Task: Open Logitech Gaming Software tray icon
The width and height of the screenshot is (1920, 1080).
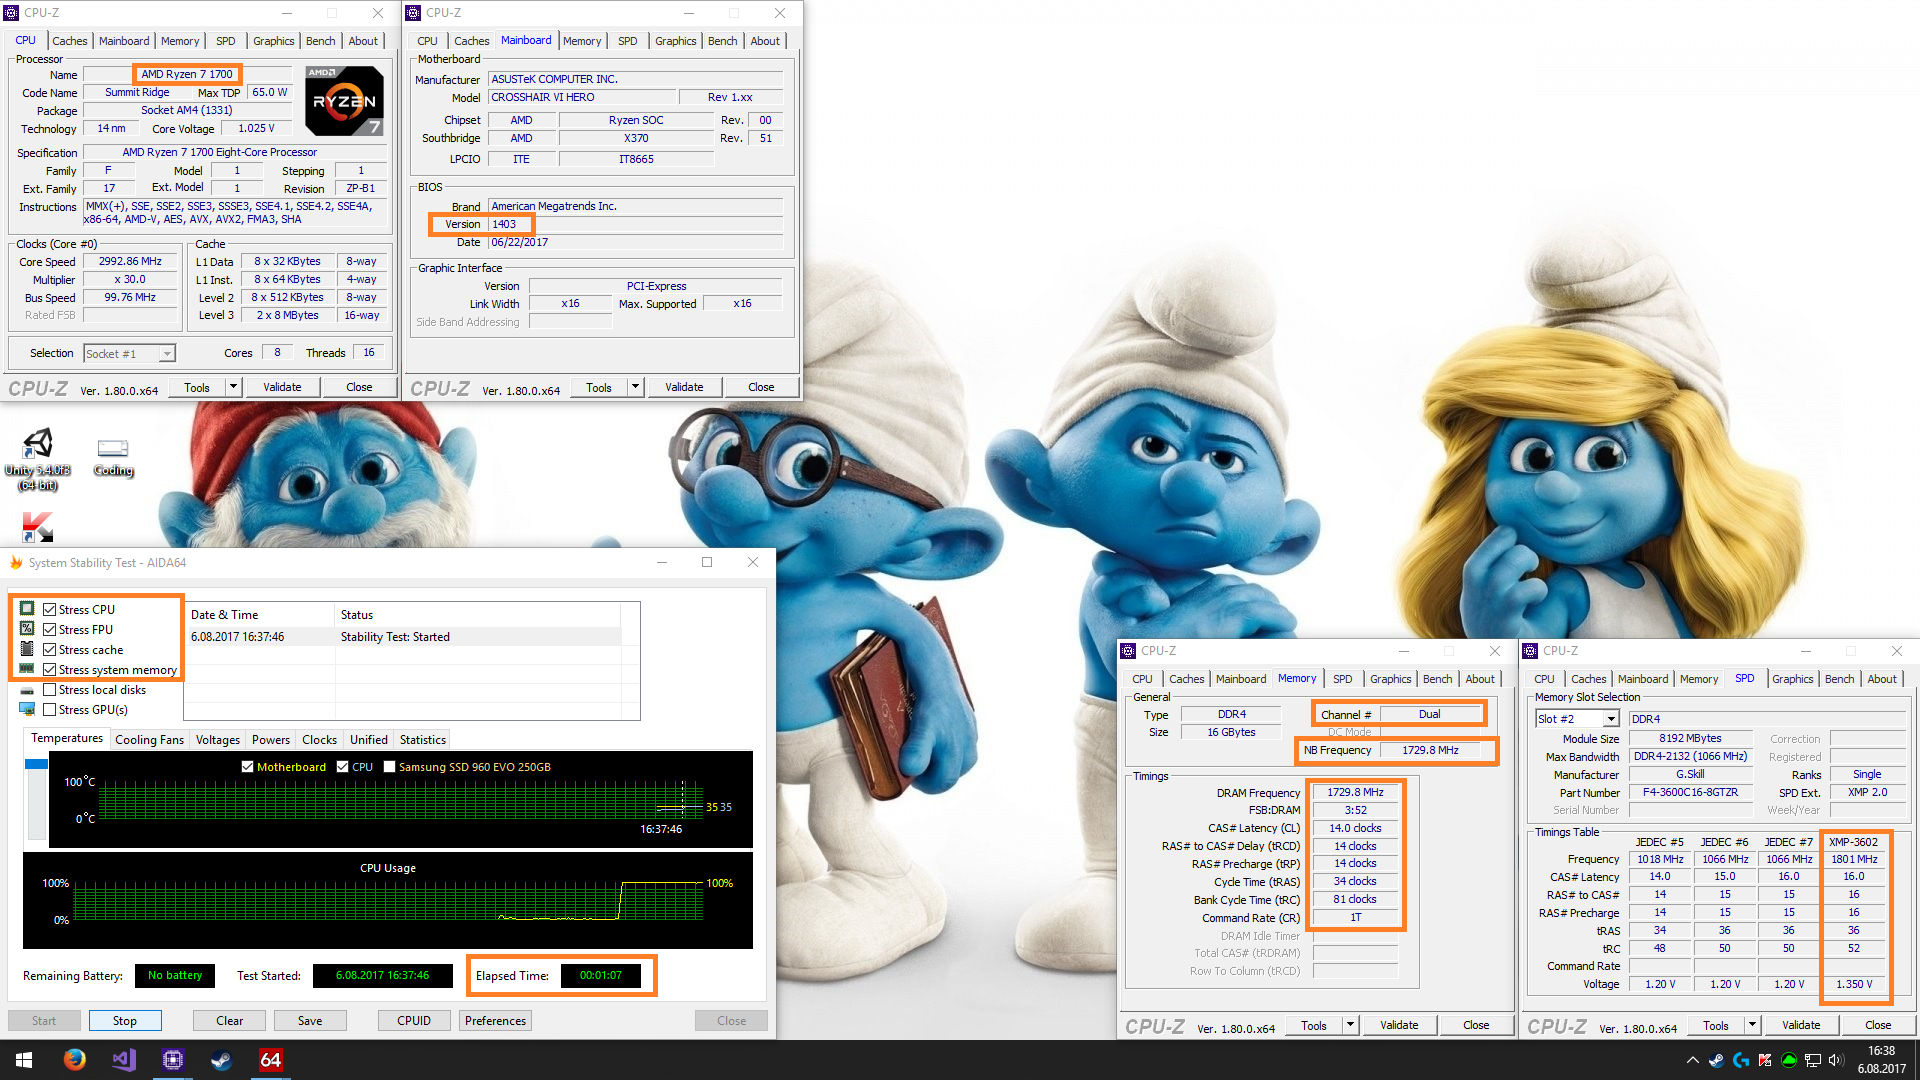Action: coord(1741,1060)
